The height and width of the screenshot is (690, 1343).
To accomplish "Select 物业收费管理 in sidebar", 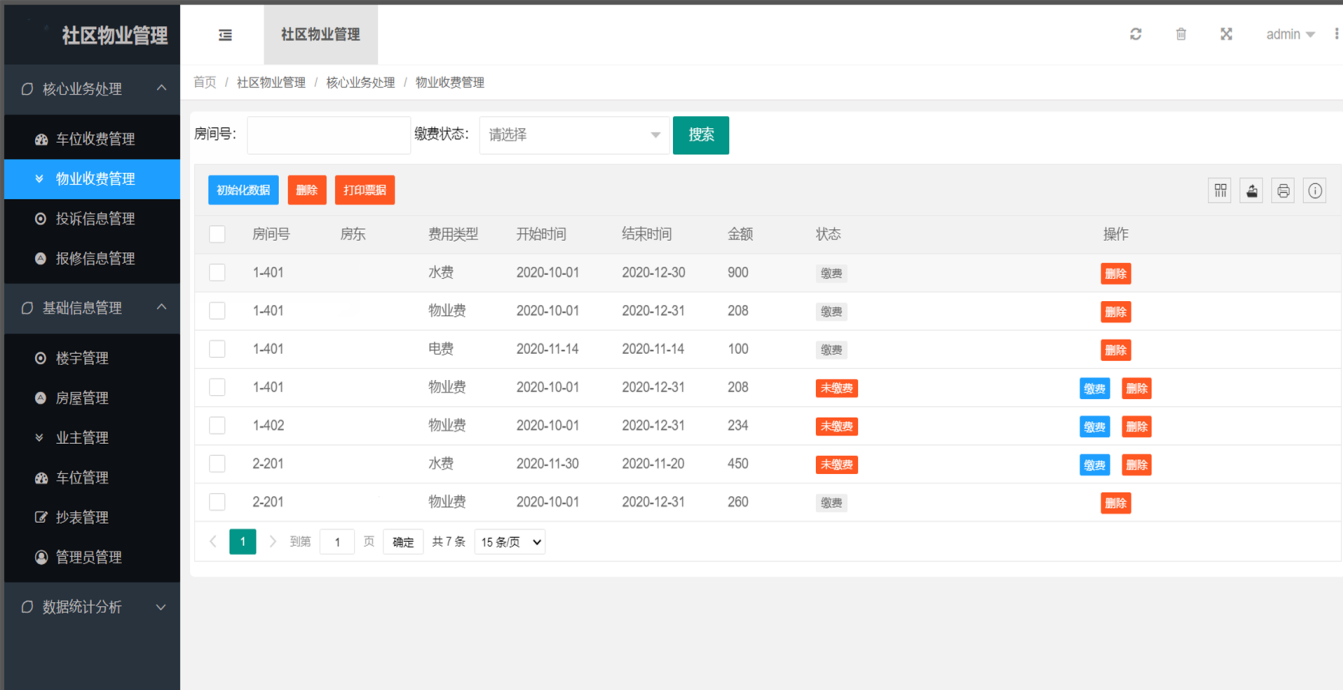I will 92,179.
